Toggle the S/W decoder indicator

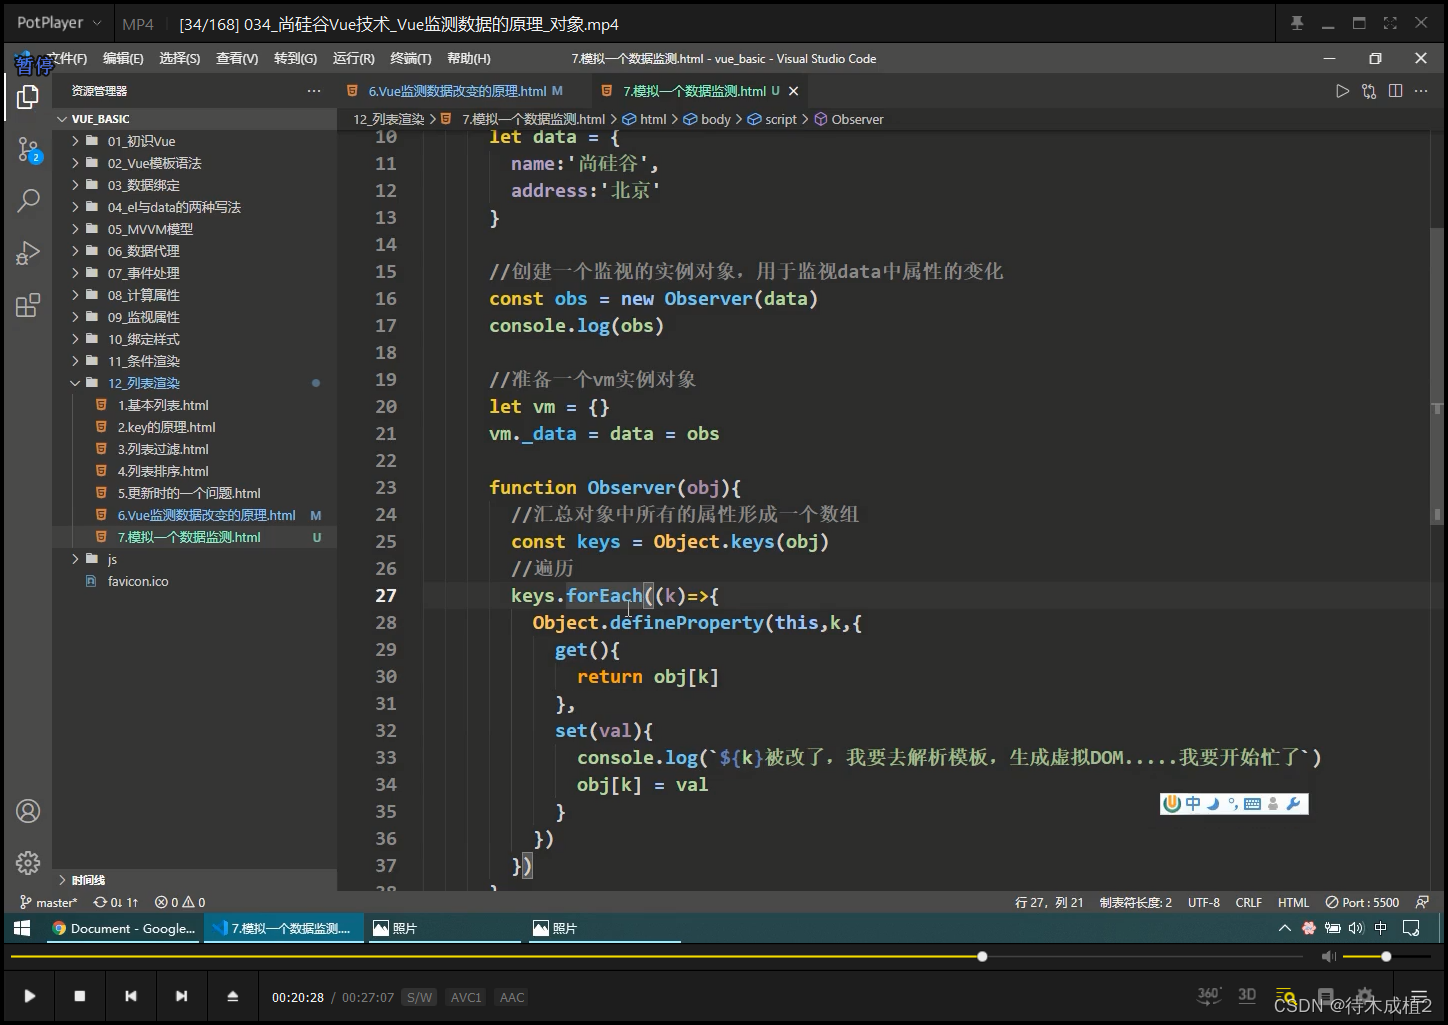tap(420, 997)
